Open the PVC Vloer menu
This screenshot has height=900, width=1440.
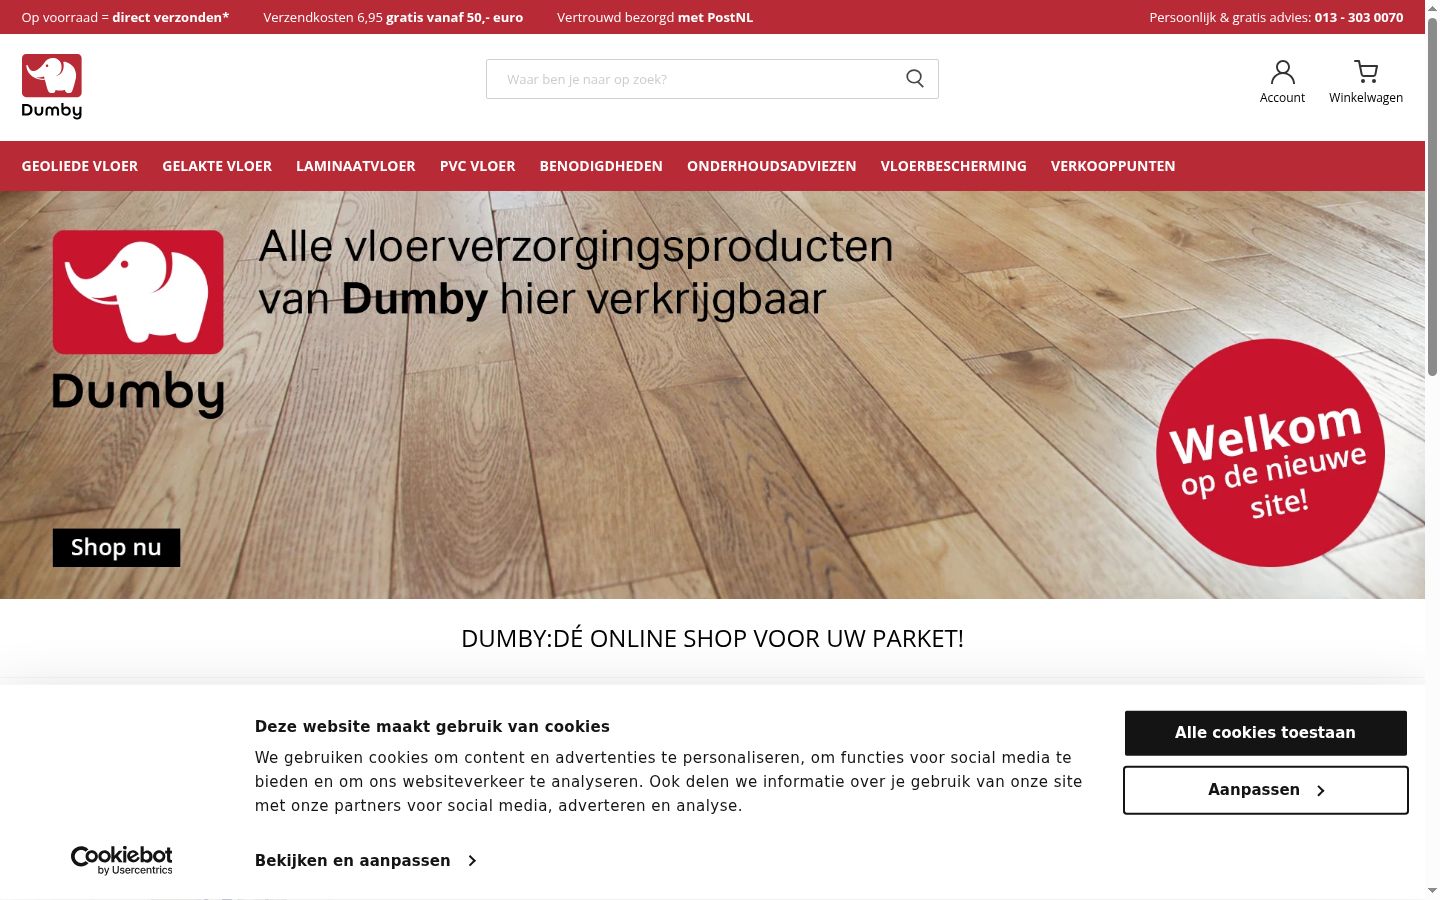point(478,166)
